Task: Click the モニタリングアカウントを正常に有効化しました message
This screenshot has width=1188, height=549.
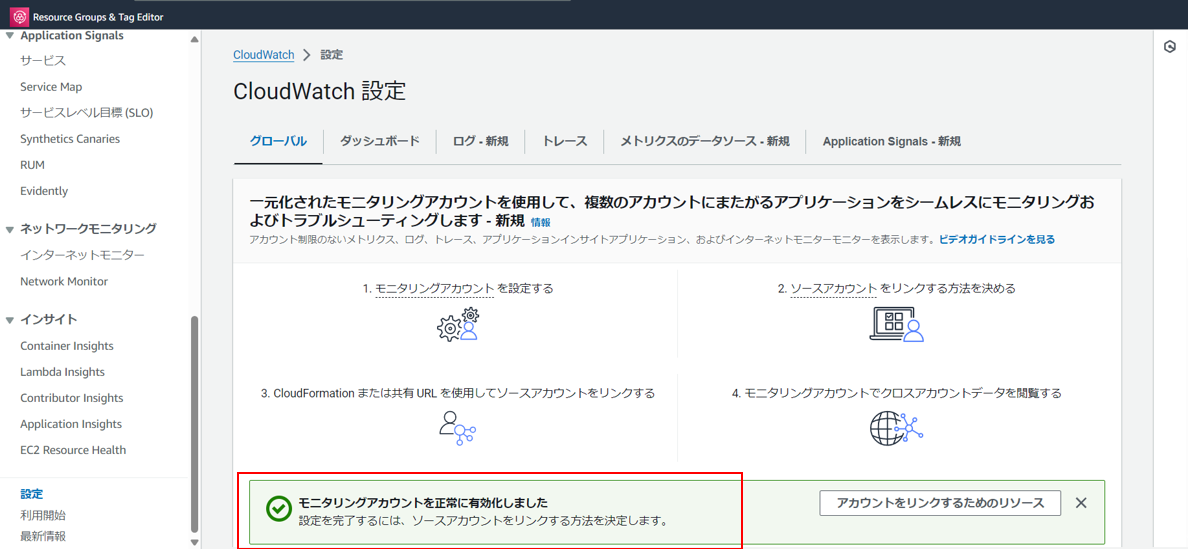Action: (x=424, y=503)
